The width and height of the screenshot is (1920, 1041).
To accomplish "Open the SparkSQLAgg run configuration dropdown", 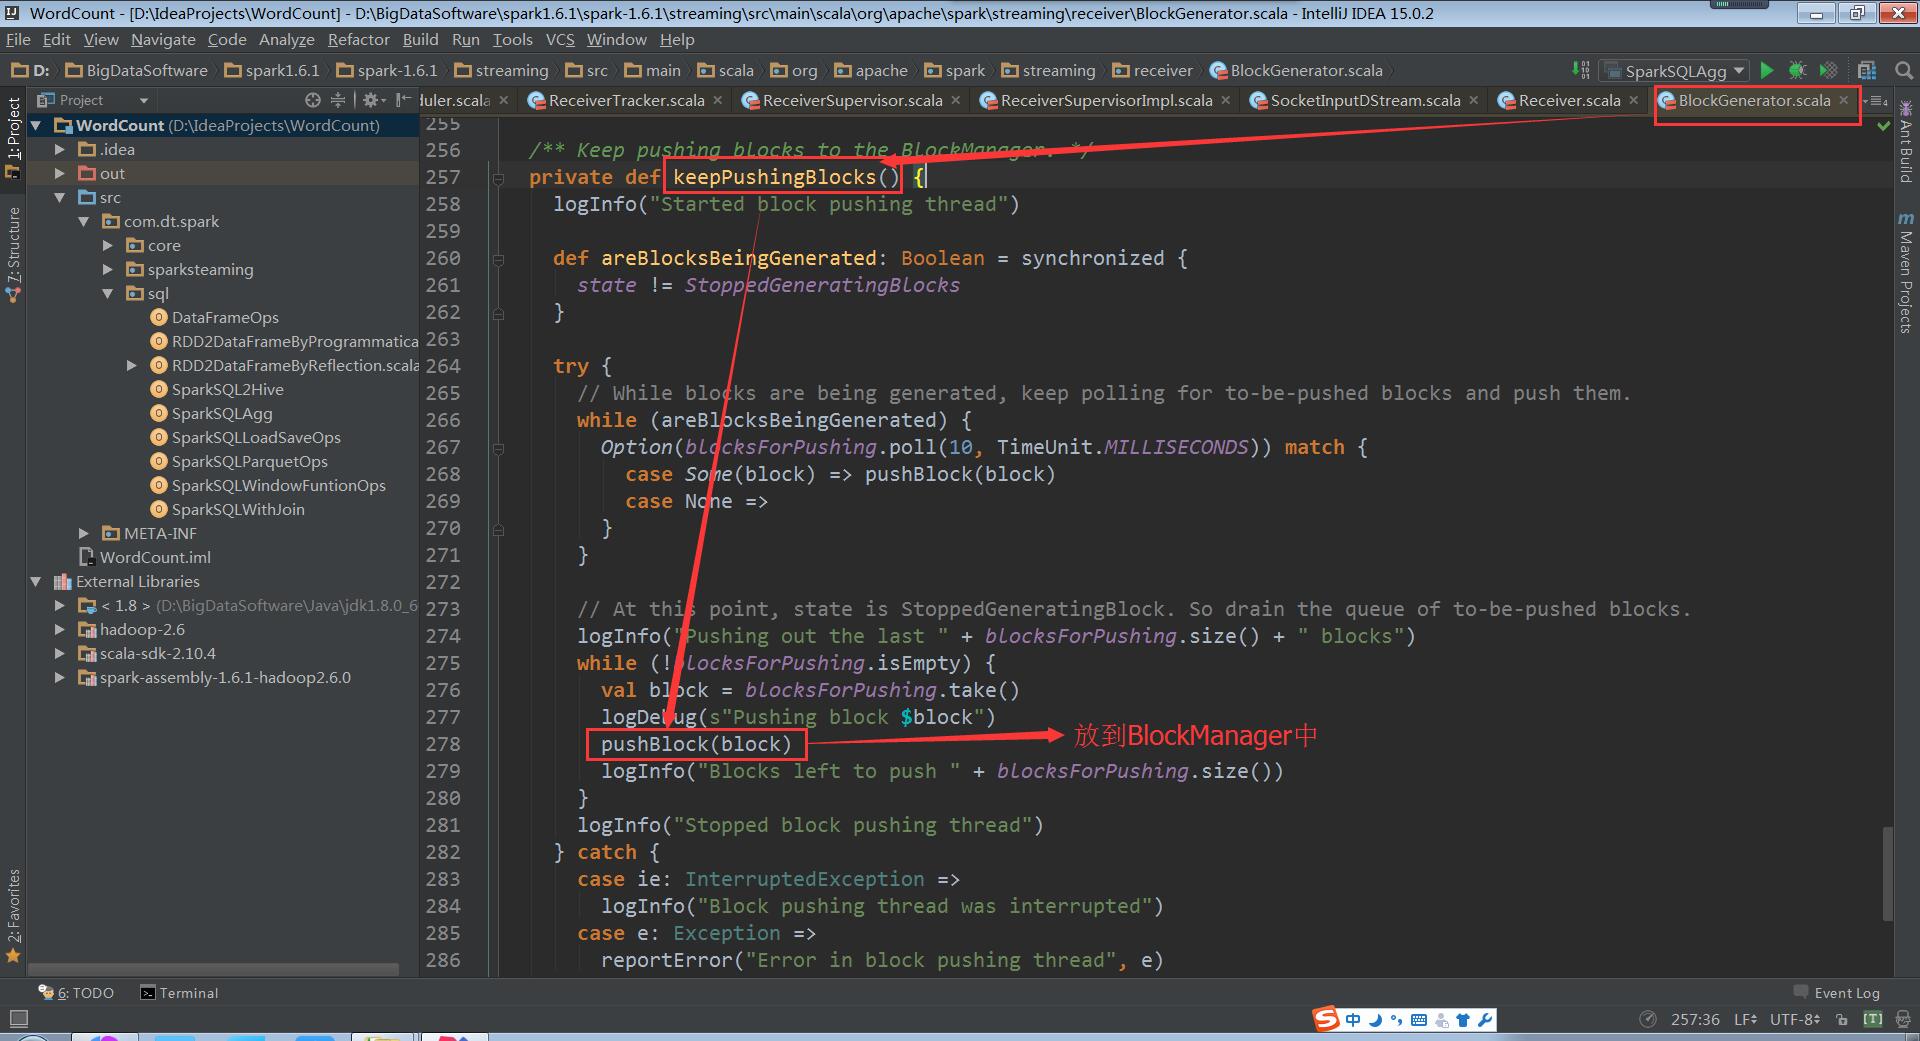I will 1674,70.
